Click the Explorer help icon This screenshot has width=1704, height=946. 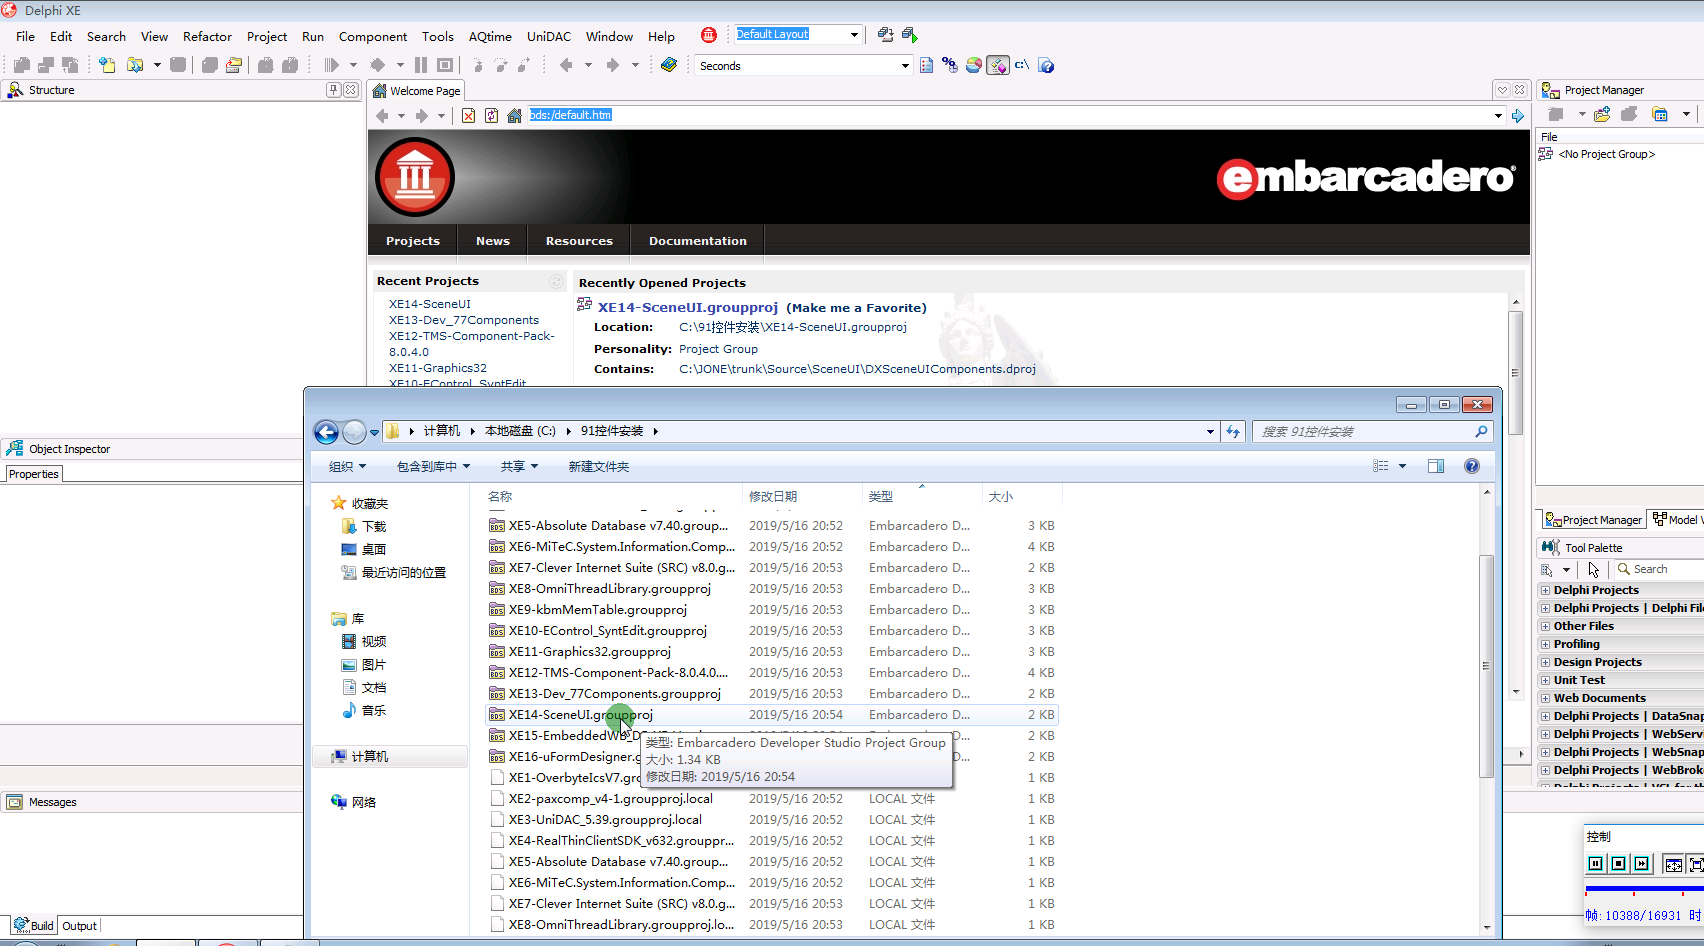pyautogui.click(x=1472, y=466)
